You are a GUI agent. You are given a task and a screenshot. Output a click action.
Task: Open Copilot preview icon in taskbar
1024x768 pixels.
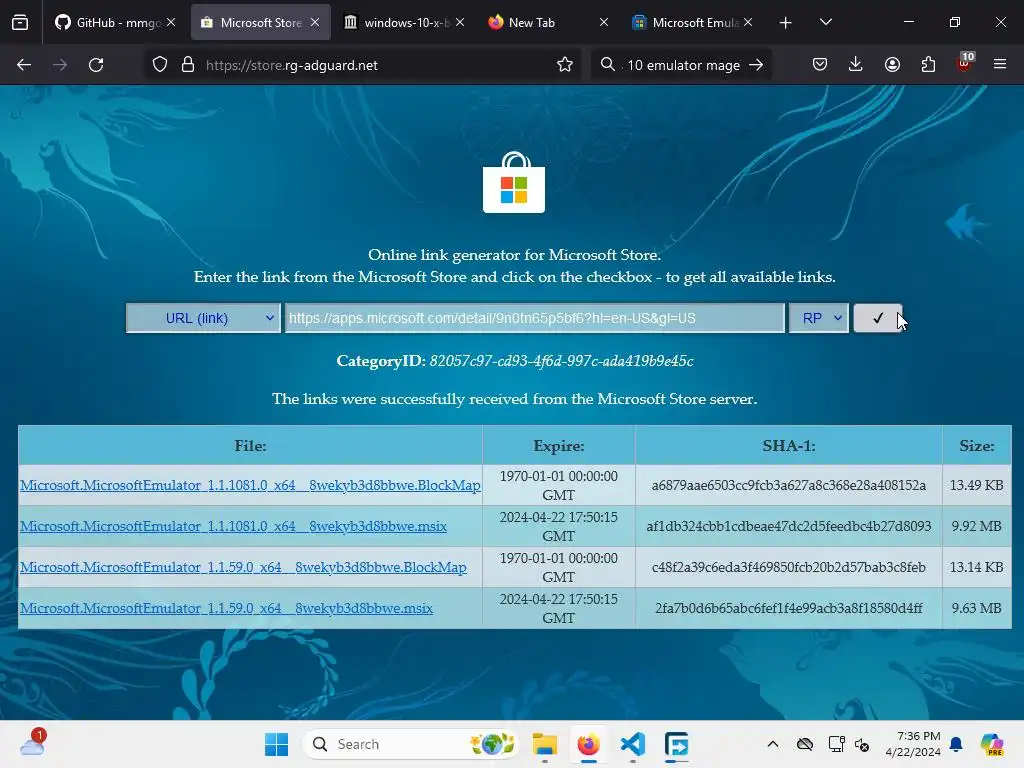pos(991,744)
